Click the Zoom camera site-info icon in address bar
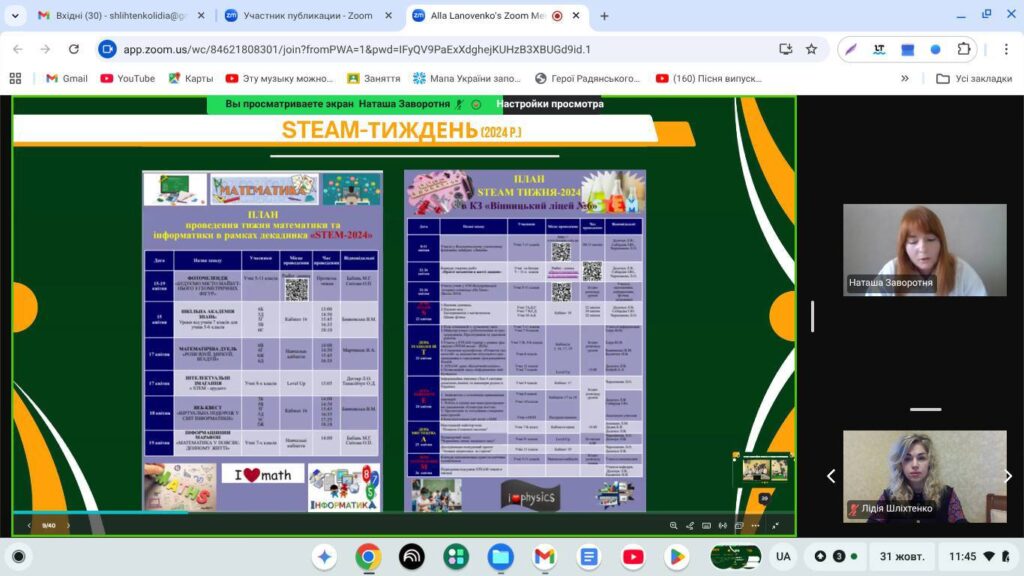 tap(107, 49)
